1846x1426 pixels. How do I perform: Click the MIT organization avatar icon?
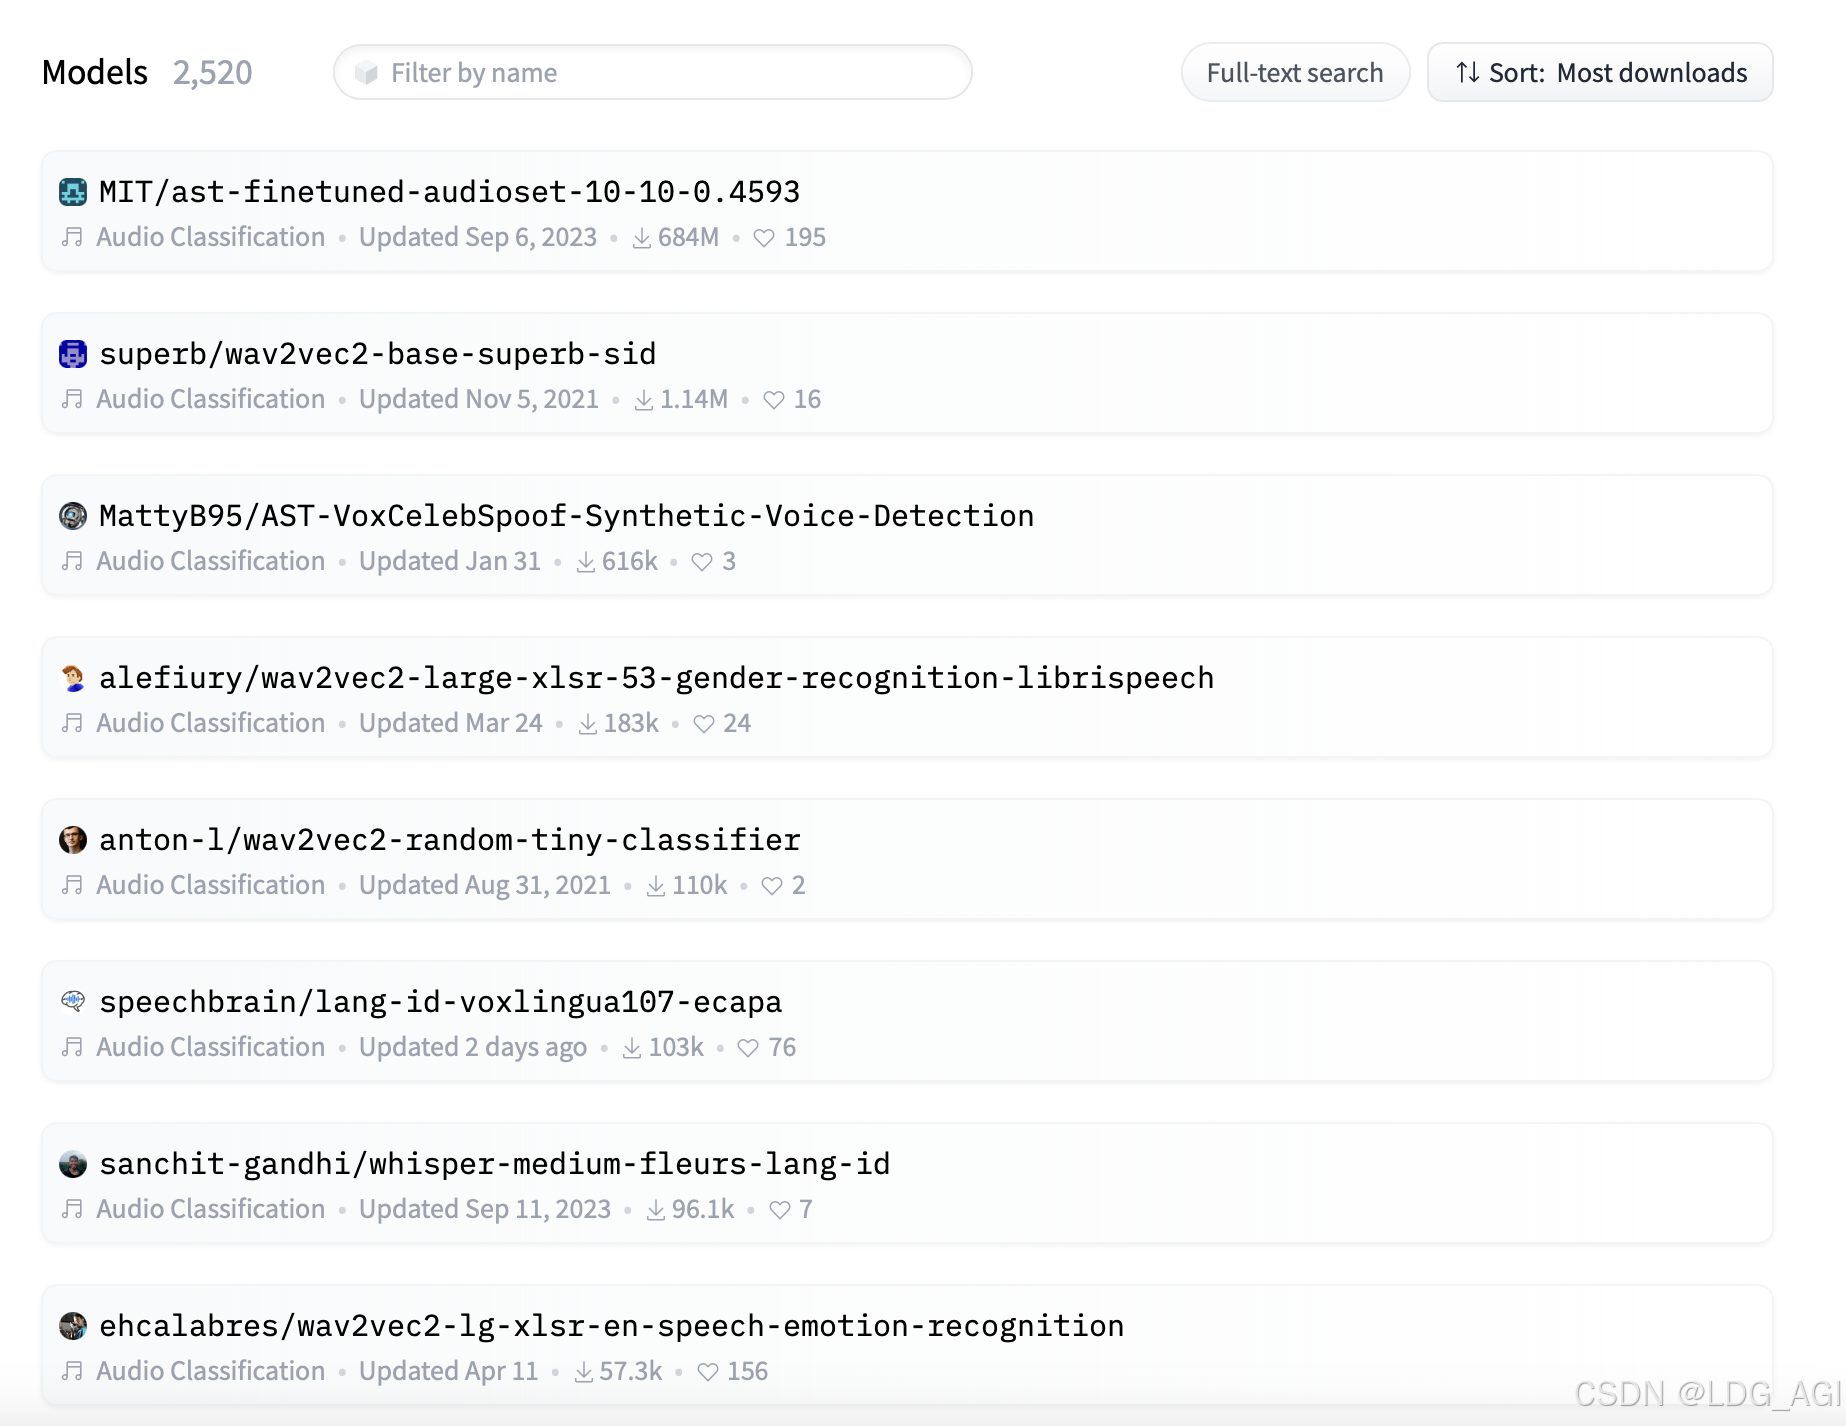73,191
